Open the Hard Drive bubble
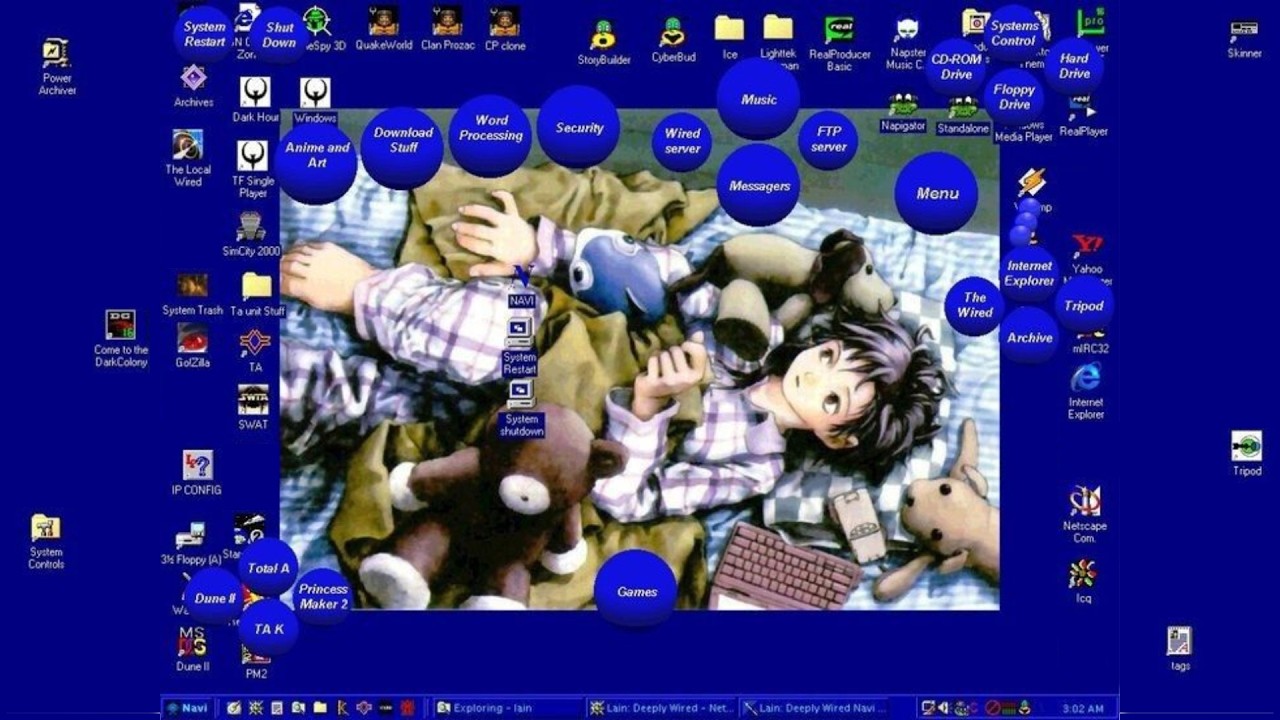The width and height of the screenshot is (1280, 720). [1074, 66]
